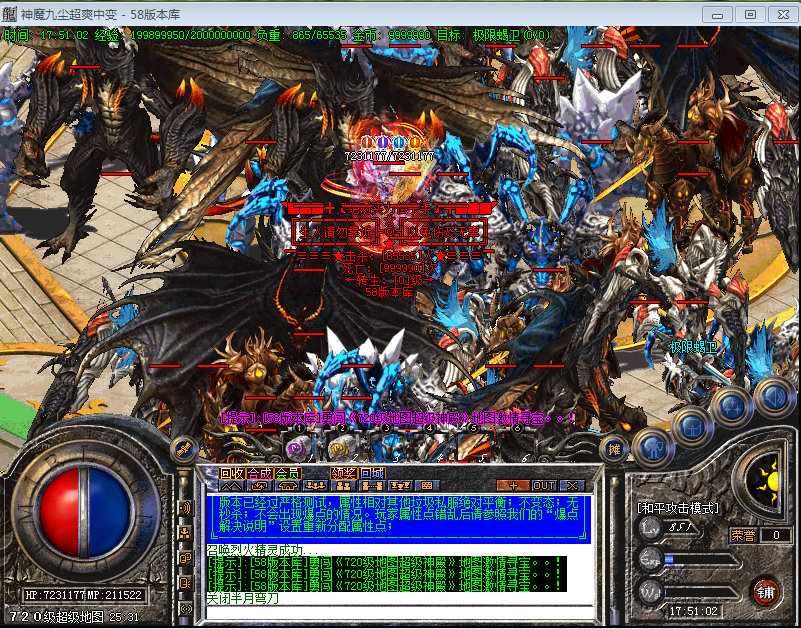Click the window title bar dragon icon
Viewport: 801px width, 629px height.
[x=9, y=14]
